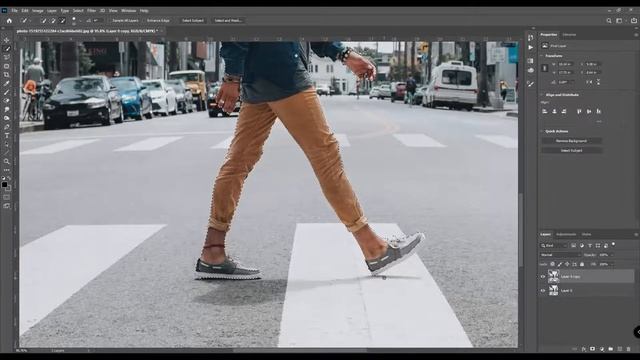Screen dimensions: 640x360
Task: Open the workspace switcher icon
Action: (620, 20)
